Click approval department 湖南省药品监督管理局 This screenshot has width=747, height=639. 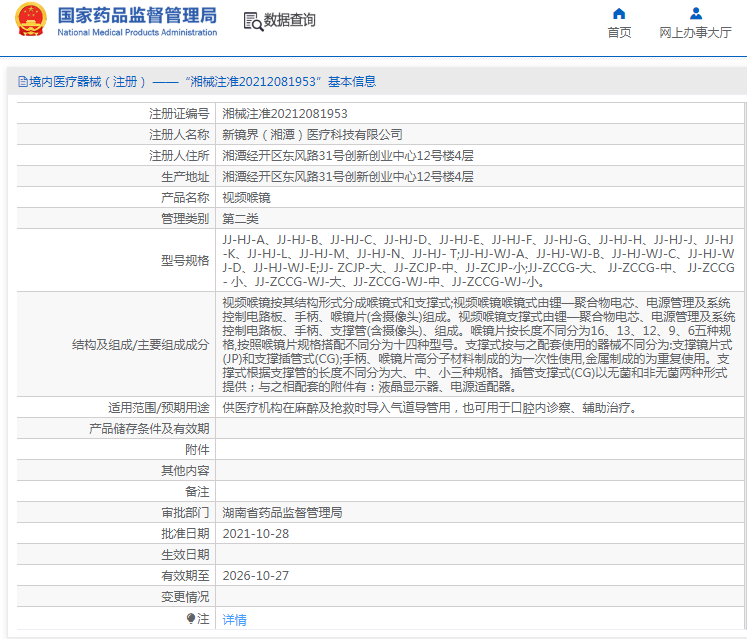pos(282,513)
